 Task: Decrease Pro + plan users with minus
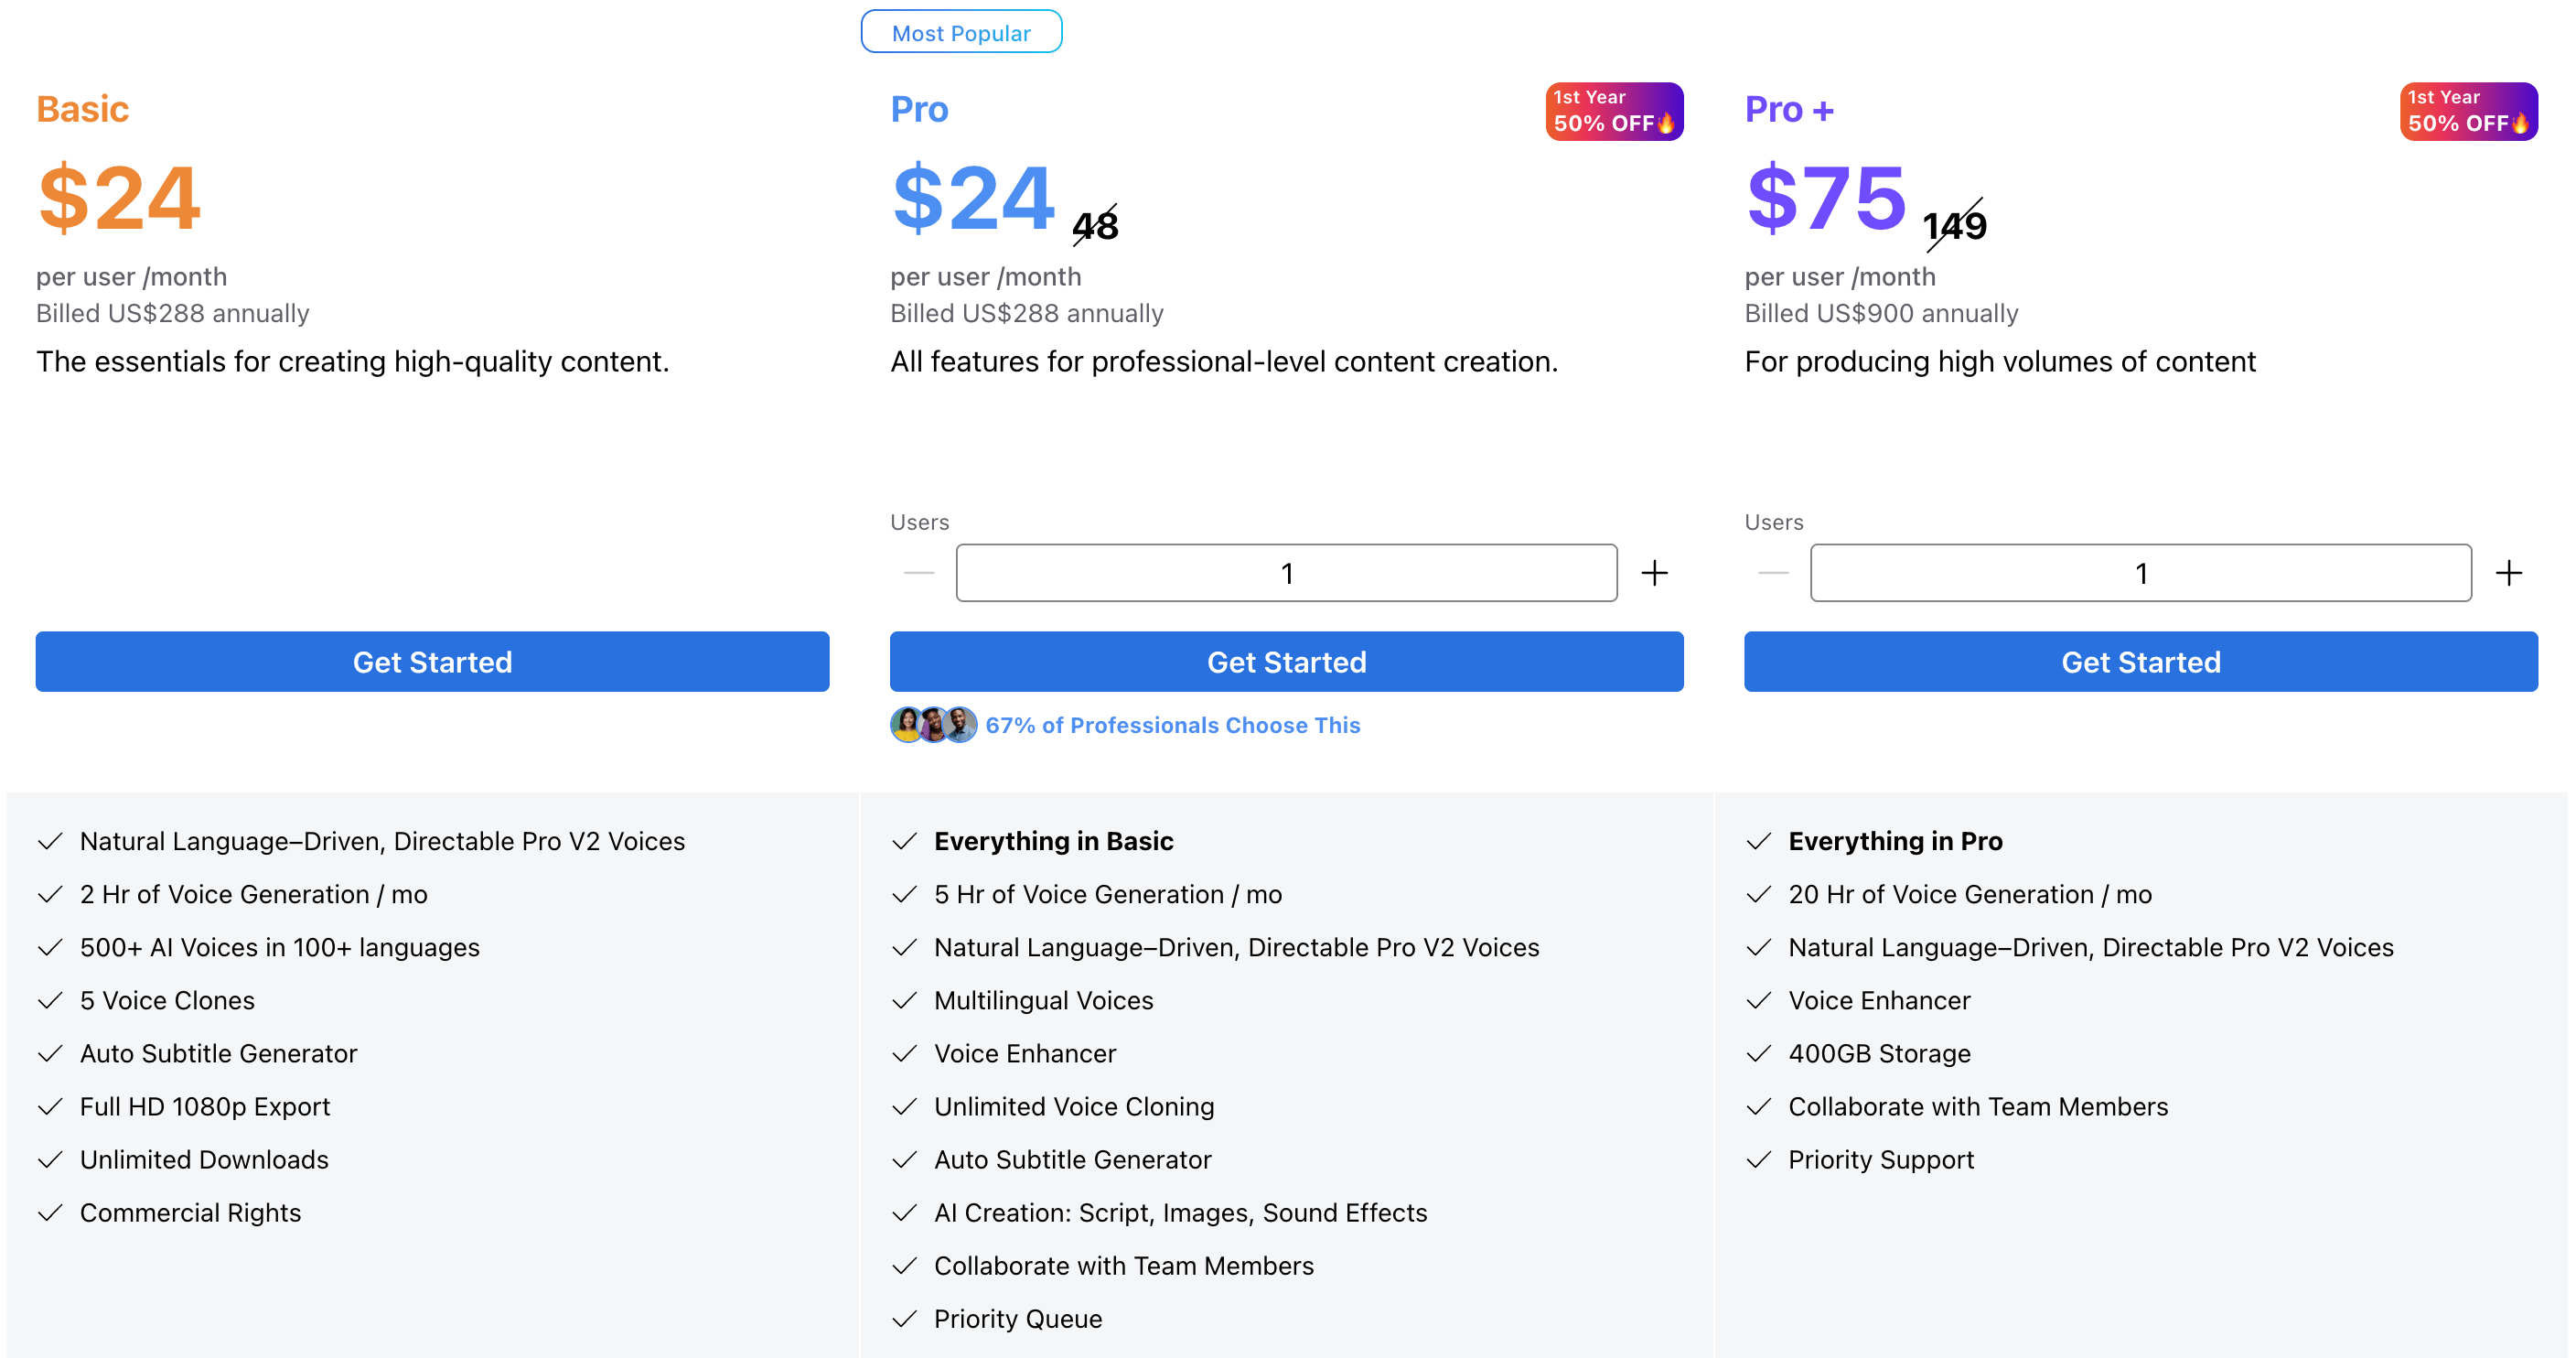(1772, 573)
